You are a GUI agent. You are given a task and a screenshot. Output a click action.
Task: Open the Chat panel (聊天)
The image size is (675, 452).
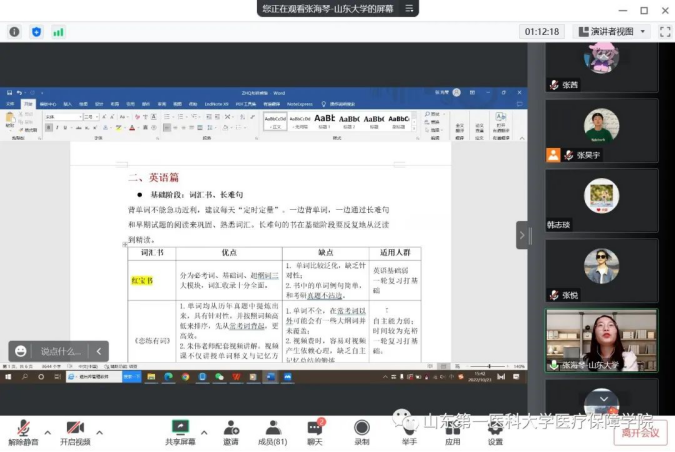click(315, 429)
